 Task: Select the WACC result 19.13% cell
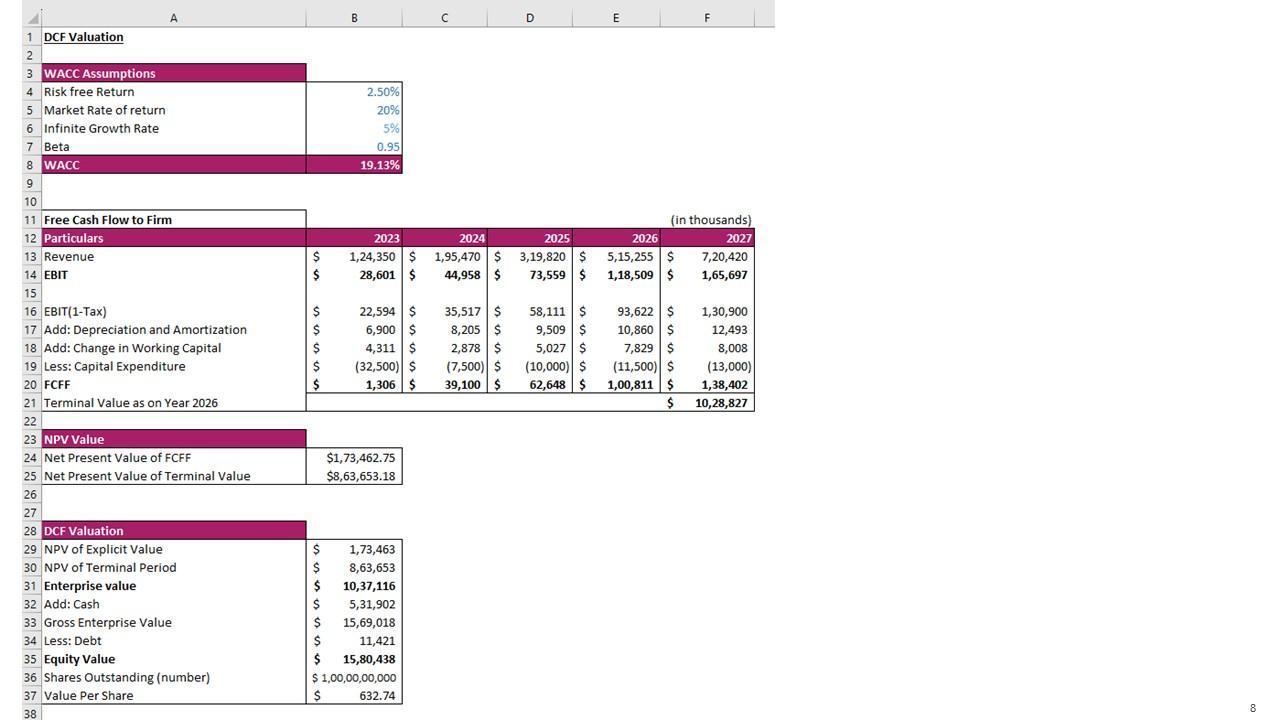click(354, 165)
